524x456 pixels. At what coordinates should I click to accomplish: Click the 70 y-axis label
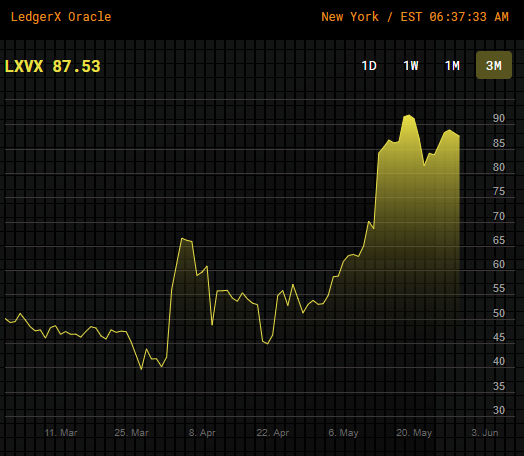pyautogui.click(x=499, y=216)
